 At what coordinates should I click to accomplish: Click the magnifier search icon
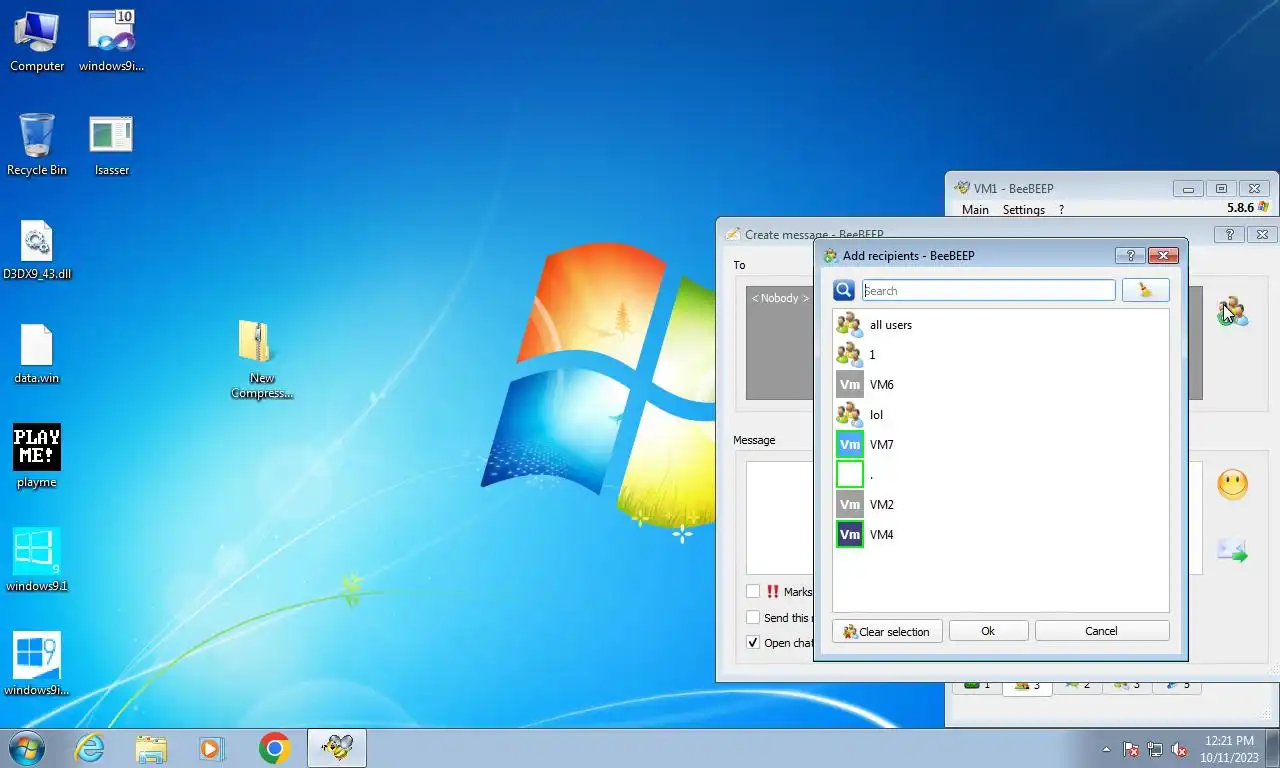click(844, 290)
